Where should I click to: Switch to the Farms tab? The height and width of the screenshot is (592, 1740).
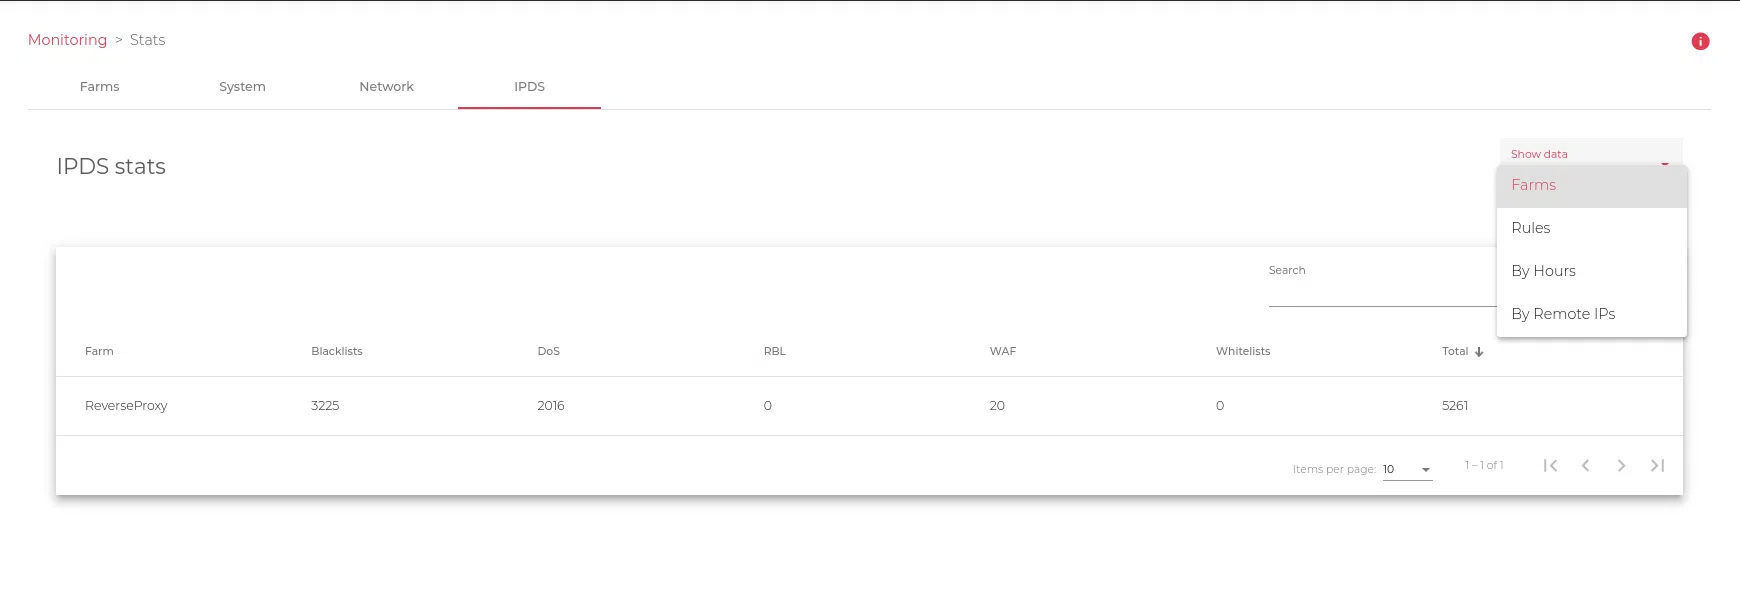tap(100, 87)
